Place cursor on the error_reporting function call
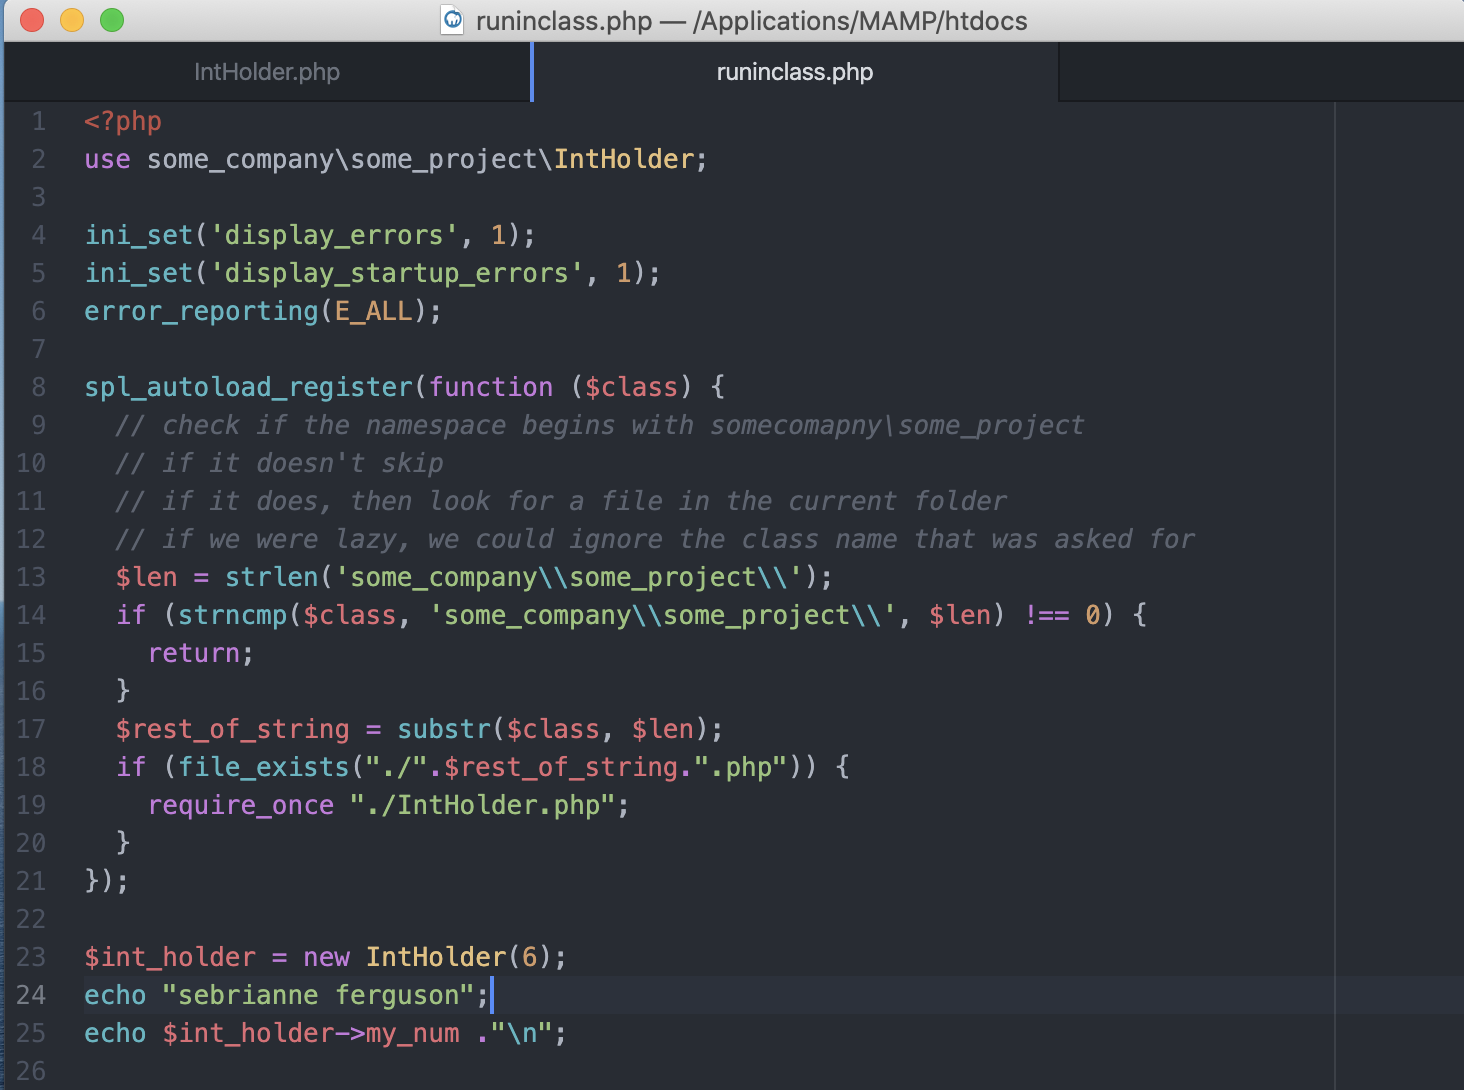1464x1090 pixels. 201,311
